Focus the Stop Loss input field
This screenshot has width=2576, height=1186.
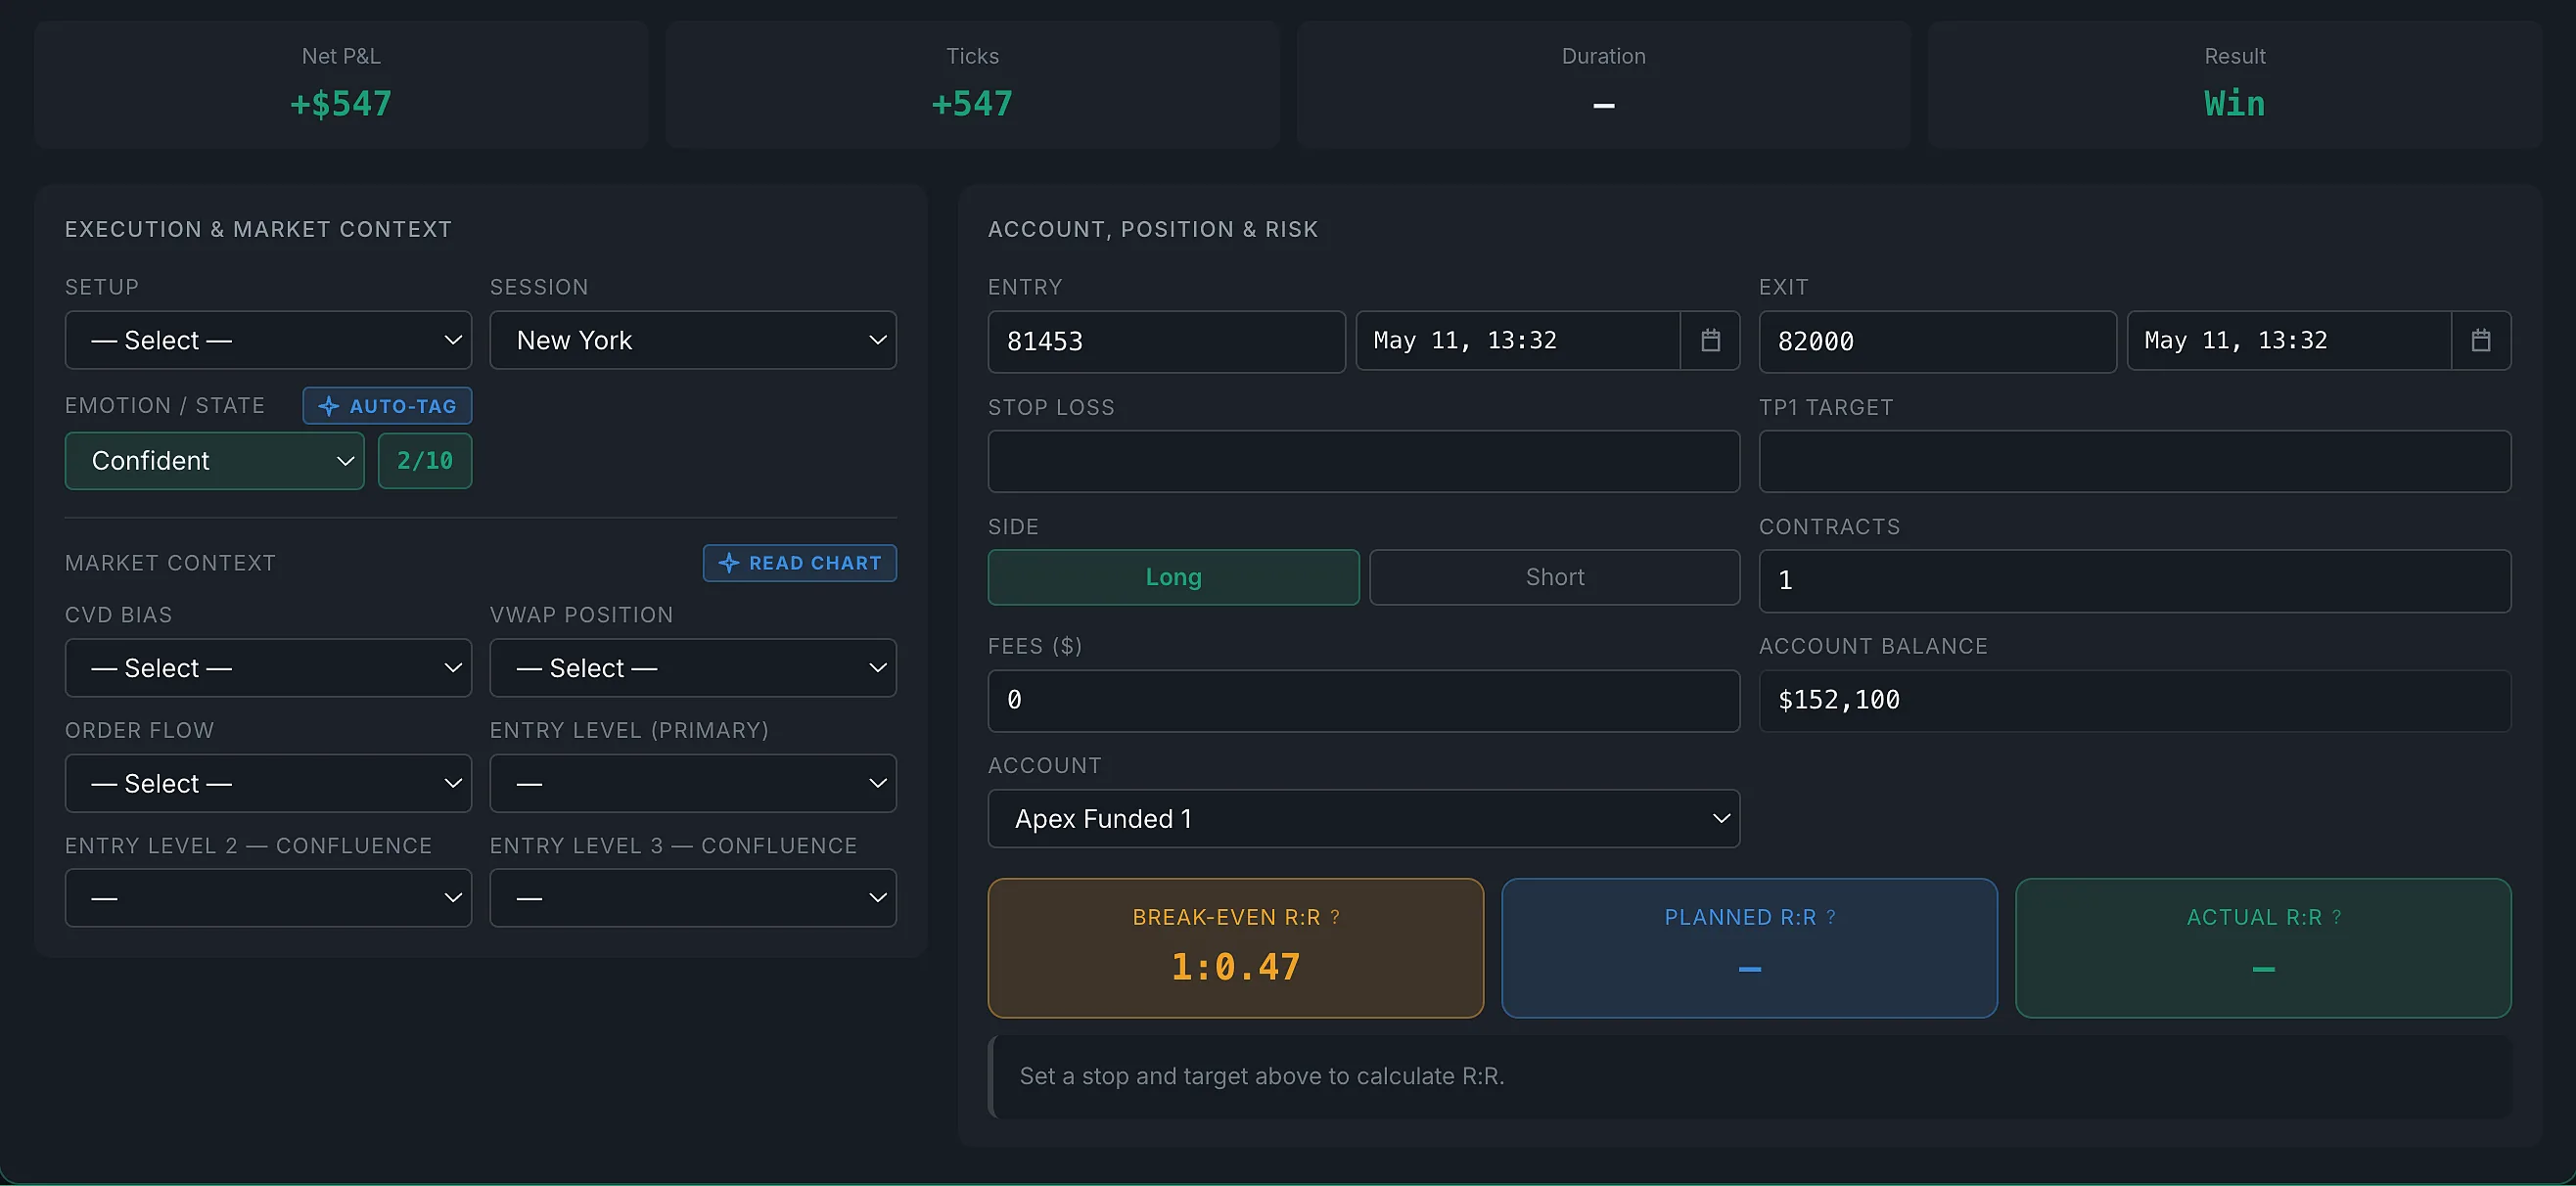(1364, 461)
